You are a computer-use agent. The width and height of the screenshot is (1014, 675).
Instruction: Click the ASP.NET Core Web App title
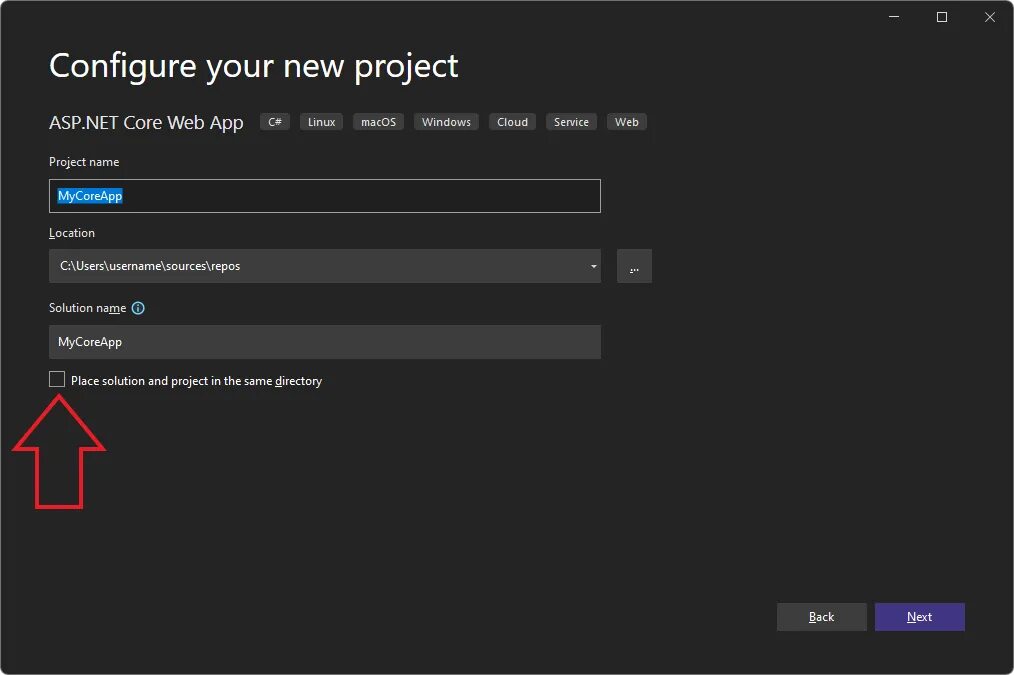point(146,122)
